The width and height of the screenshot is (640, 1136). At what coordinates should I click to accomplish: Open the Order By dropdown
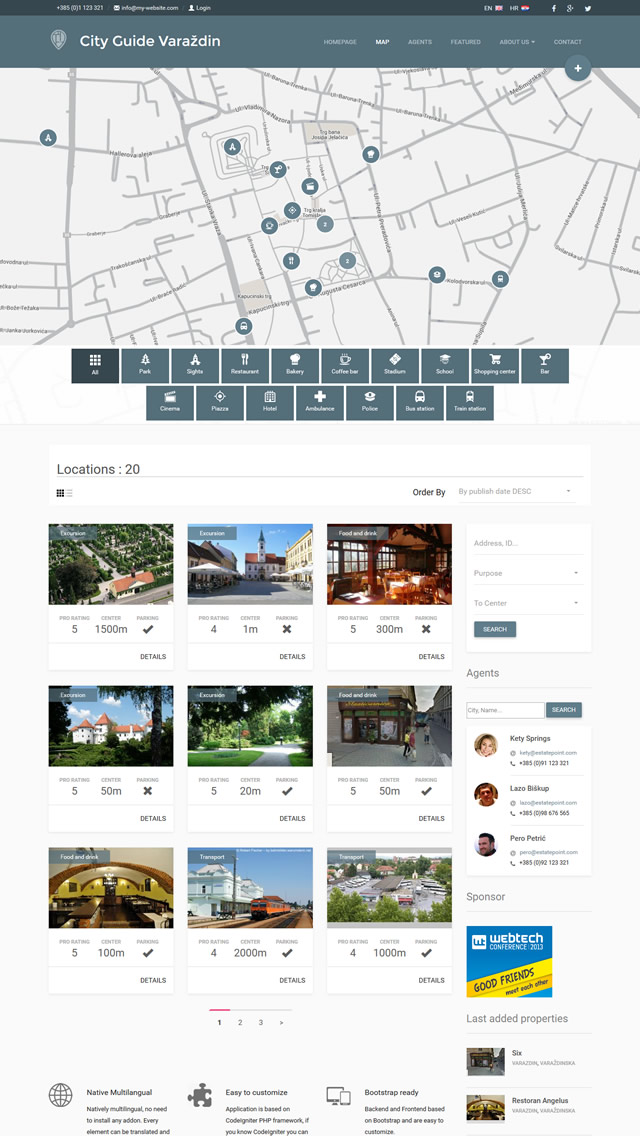click(x=515, y=492)
